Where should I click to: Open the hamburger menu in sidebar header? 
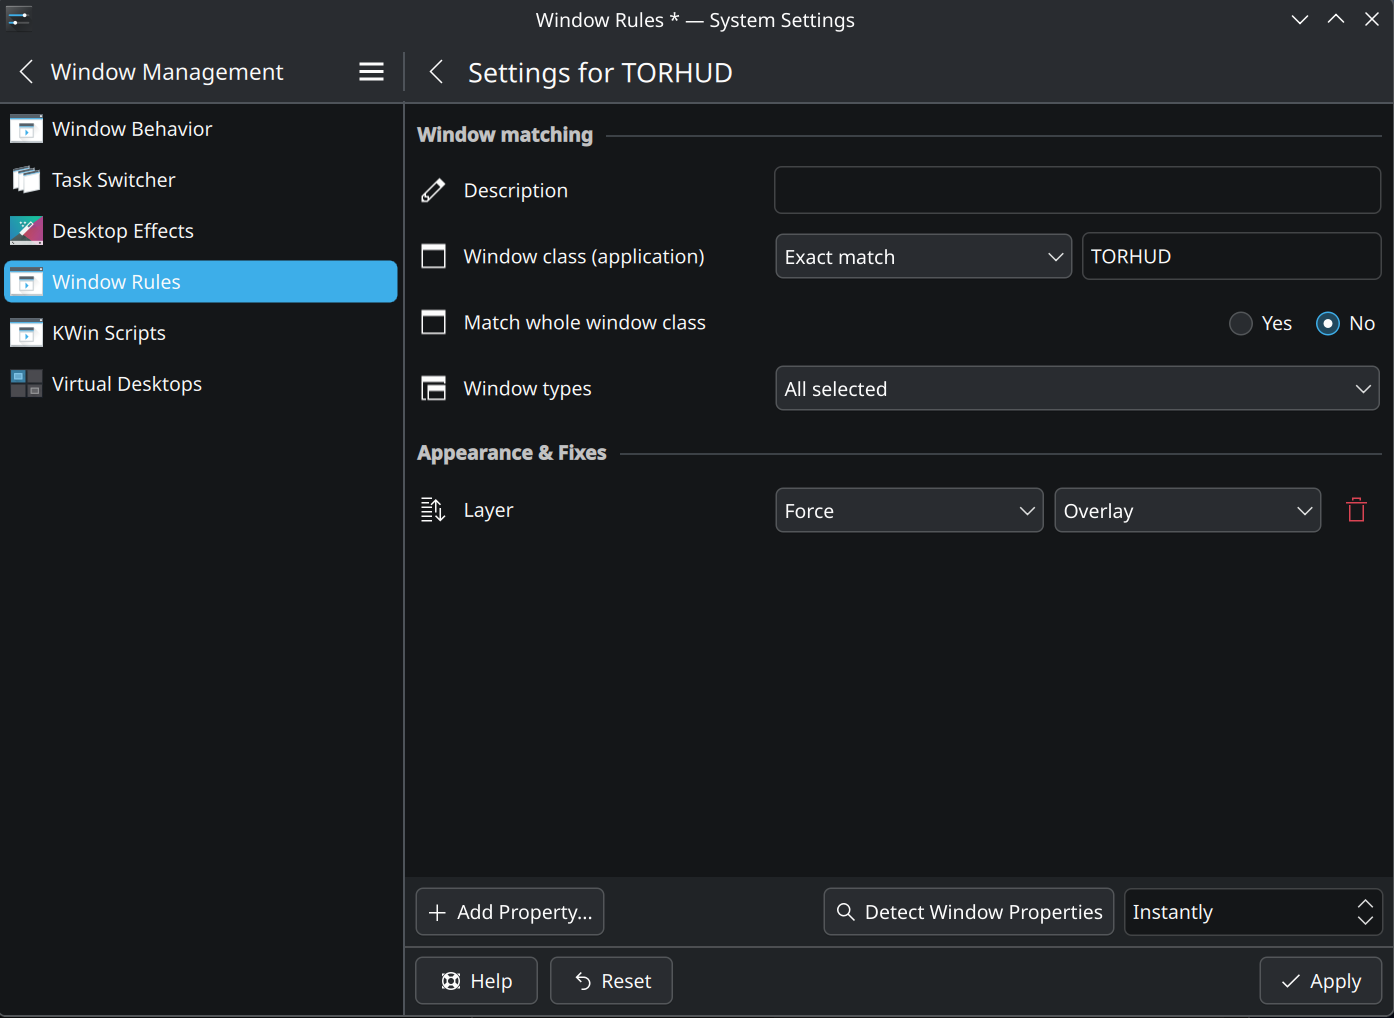[371, 72]
